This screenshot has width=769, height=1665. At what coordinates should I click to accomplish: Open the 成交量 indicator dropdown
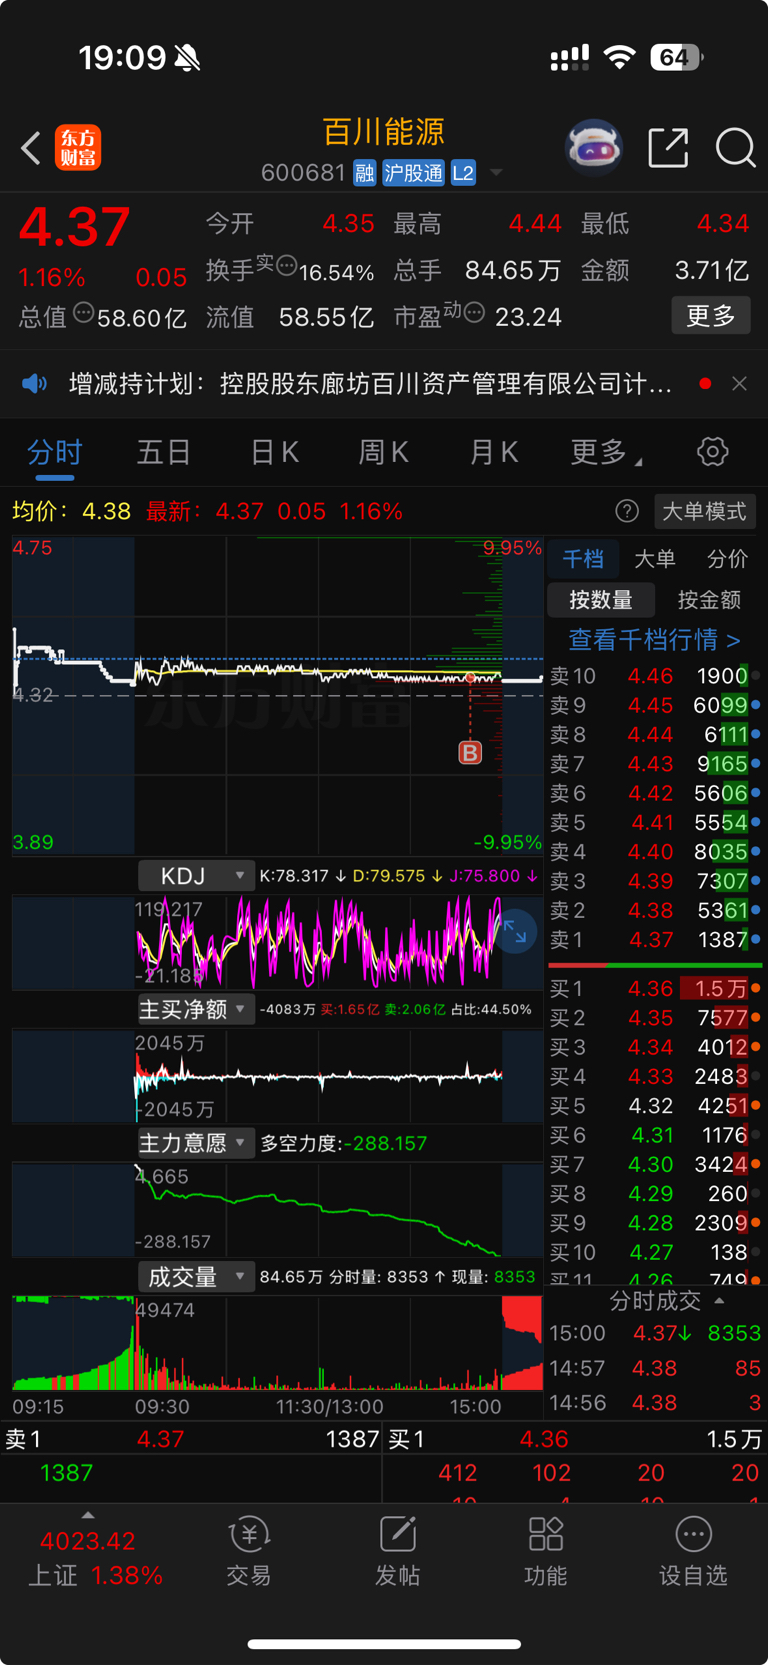pos(196,1277)
